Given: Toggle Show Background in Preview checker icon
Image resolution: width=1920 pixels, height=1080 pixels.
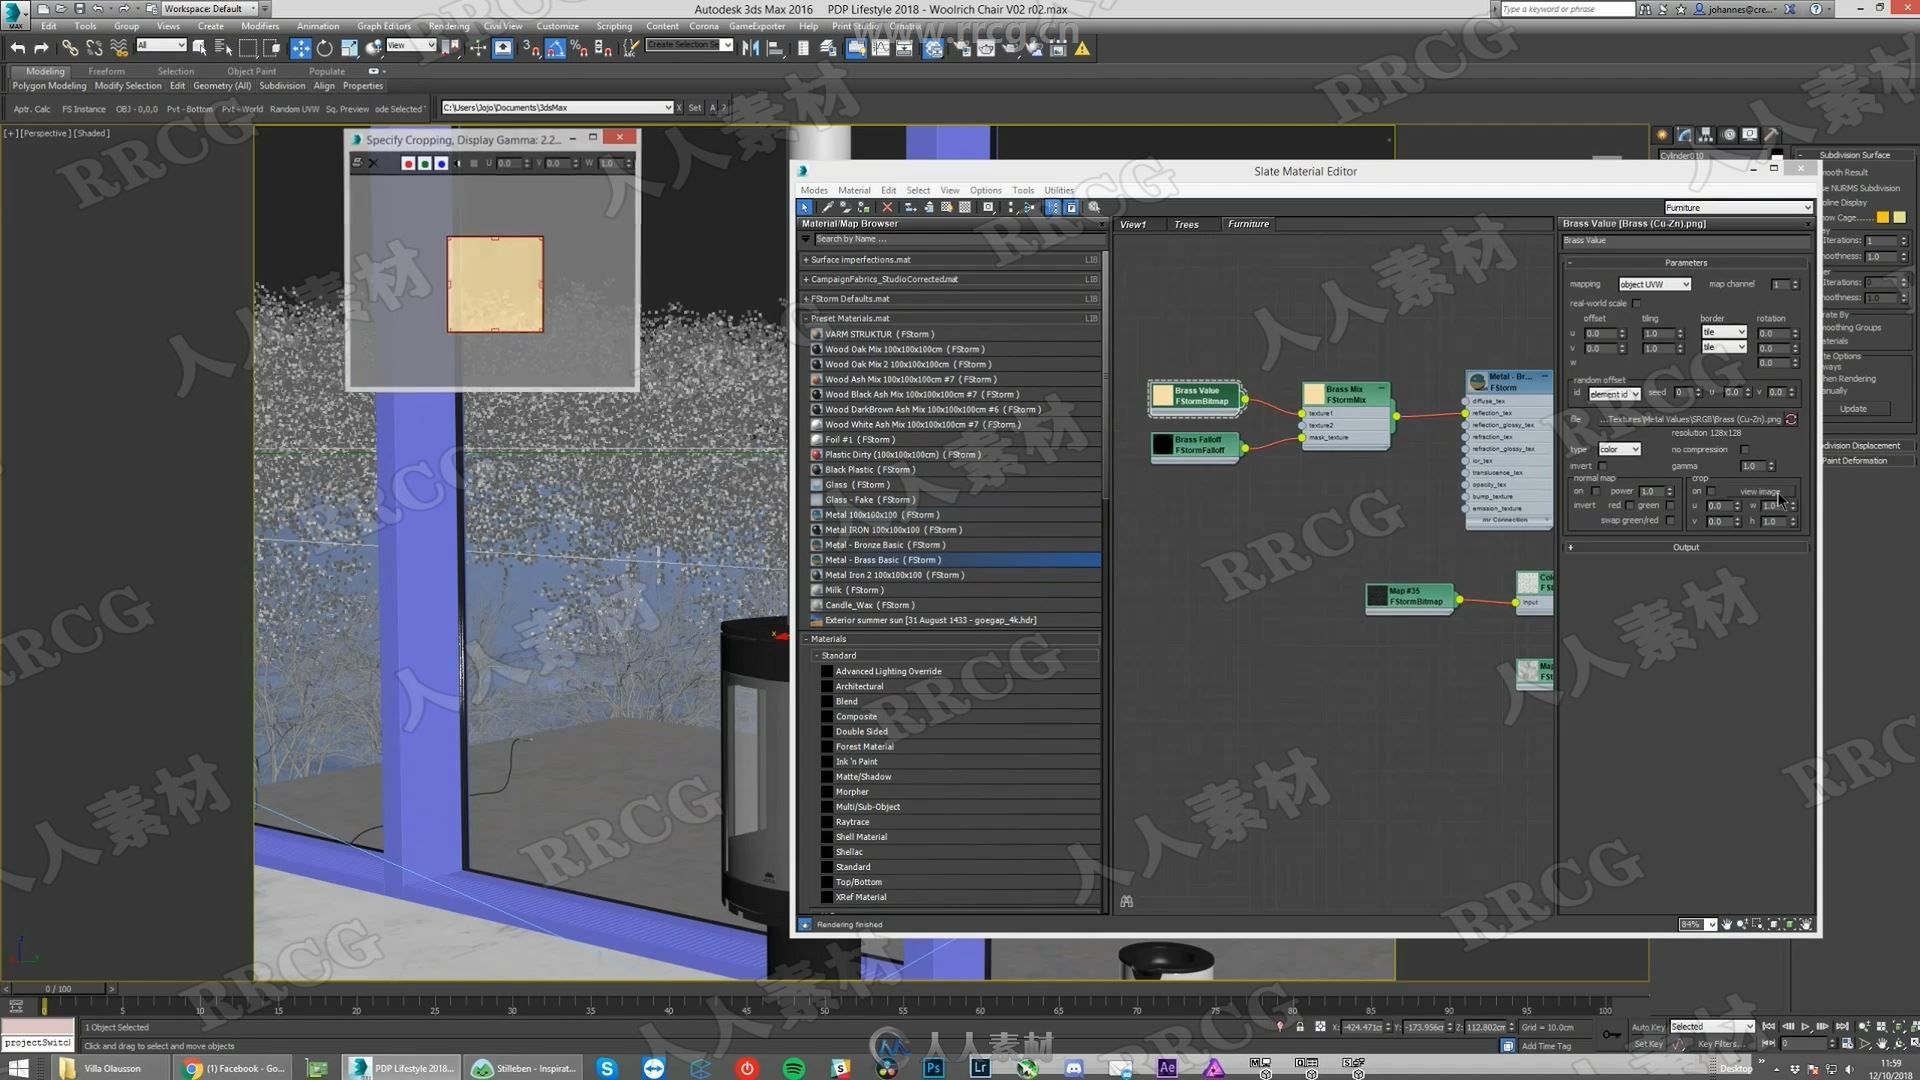Looking at the screenshot, I should pyautogui.click(x=965, y=207).
